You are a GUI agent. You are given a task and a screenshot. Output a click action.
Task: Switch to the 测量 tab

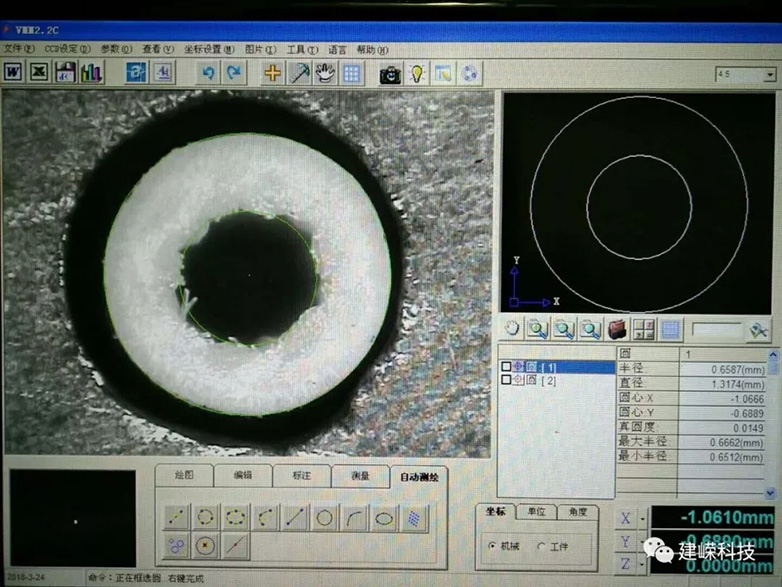360,476
